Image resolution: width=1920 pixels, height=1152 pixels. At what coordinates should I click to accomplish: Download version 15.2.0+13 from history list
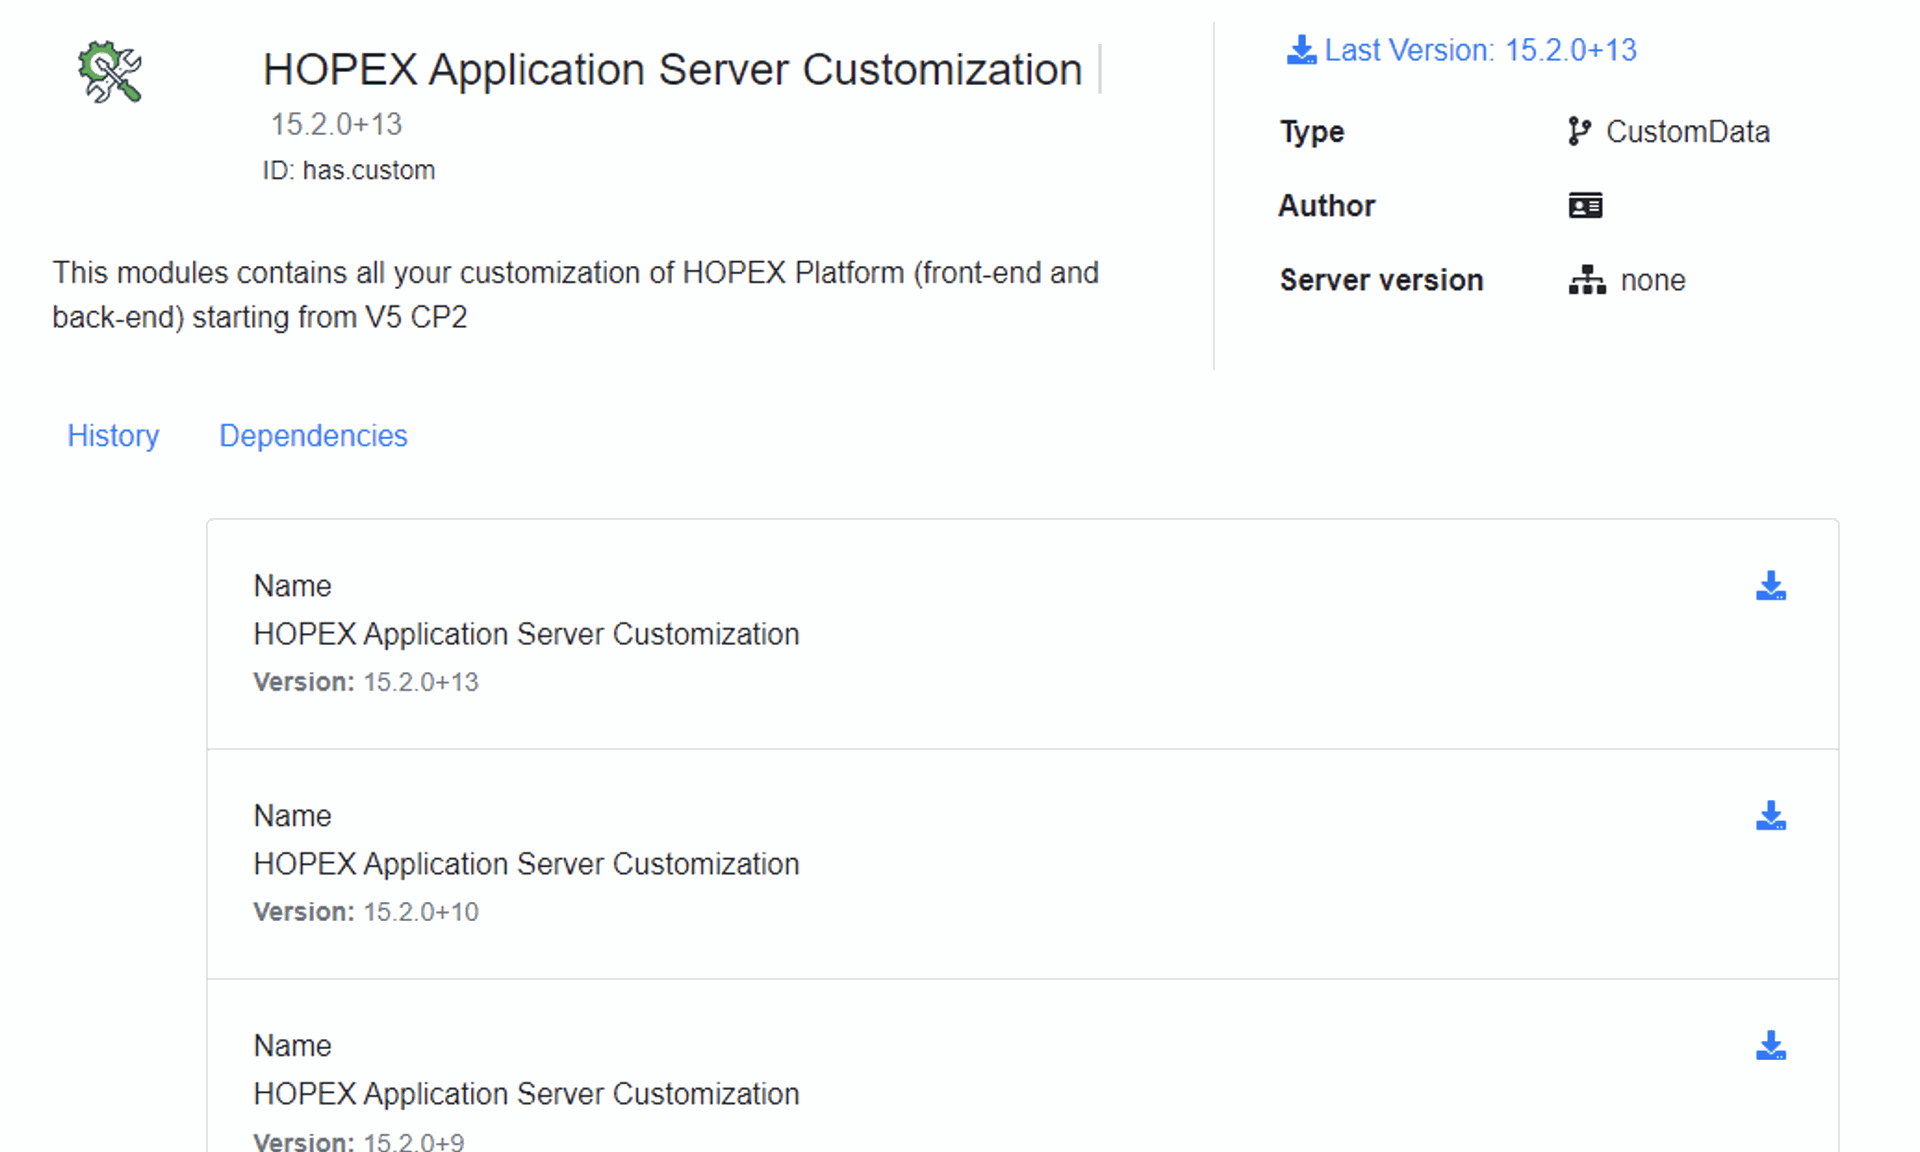[1771, 586]
